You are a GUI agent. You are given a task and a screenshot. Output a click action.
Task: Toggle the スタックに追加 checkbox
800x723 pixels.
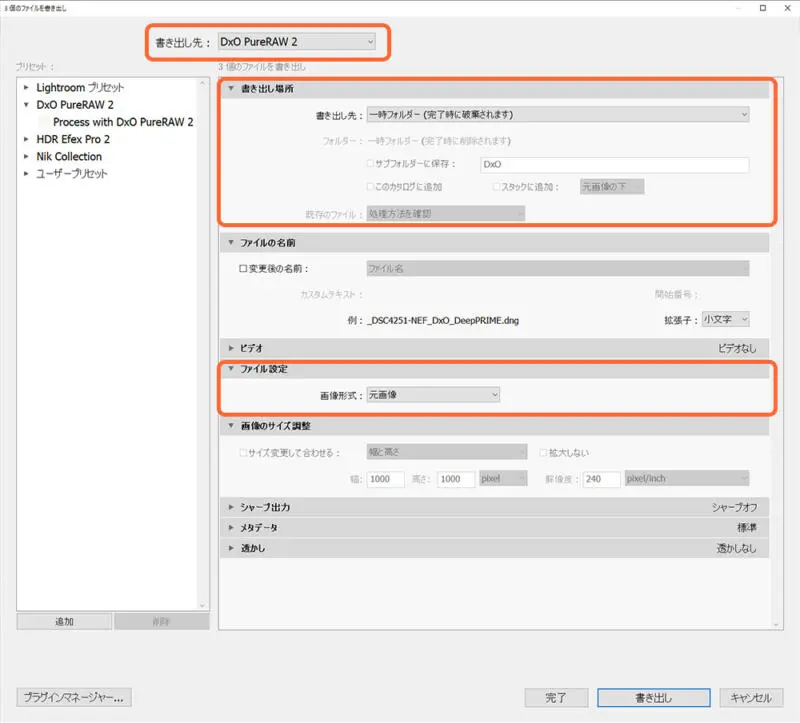click(496, 187)
